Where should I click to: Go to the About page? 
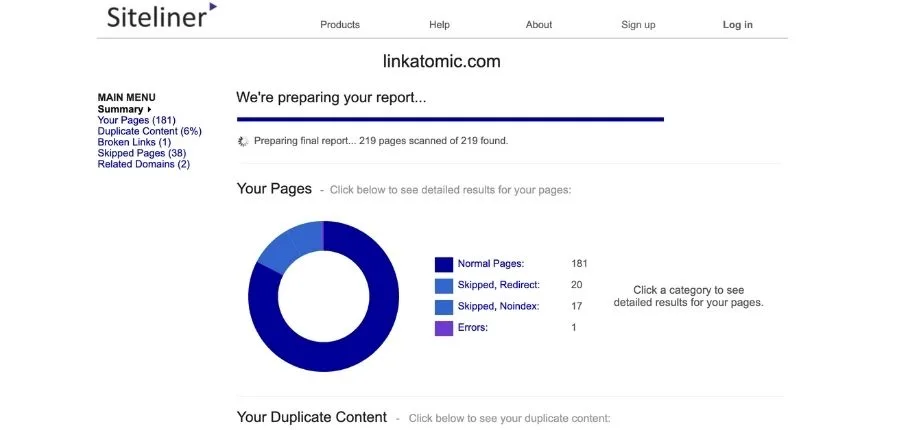click(539, 25)
